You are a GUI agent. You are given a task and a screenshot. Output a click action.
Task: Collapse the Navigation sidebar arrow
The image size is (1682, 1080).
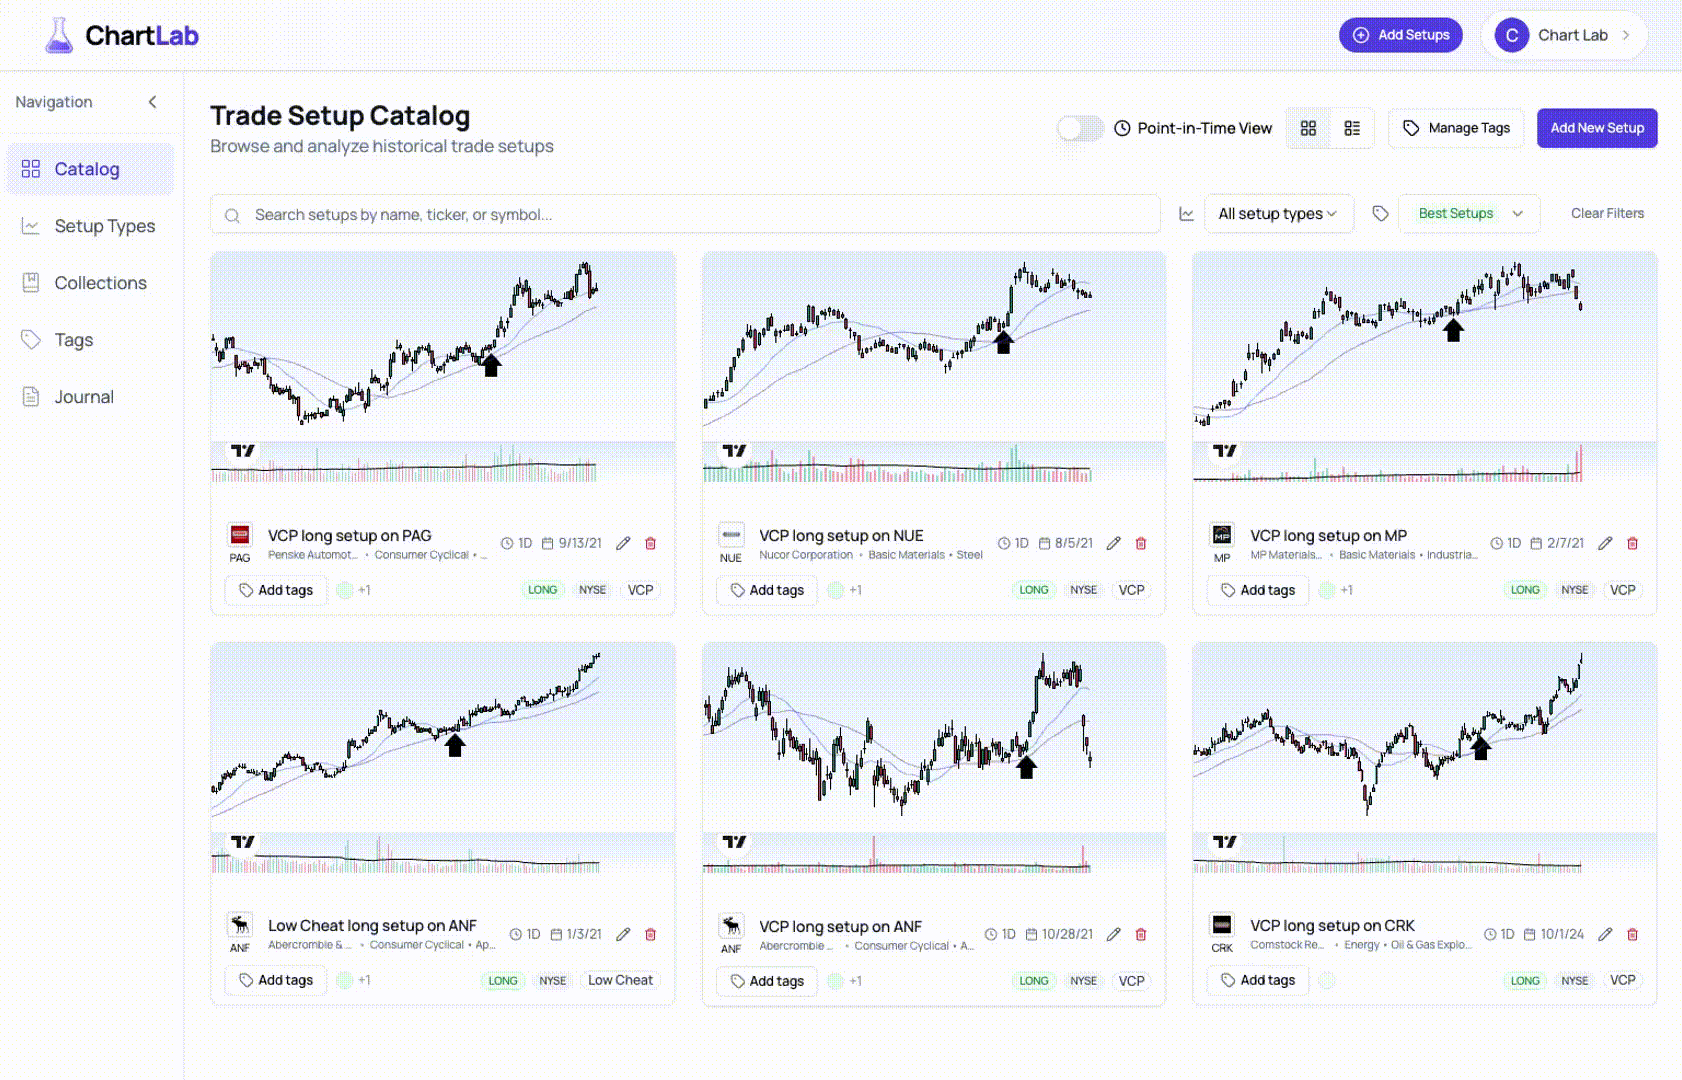153,102
